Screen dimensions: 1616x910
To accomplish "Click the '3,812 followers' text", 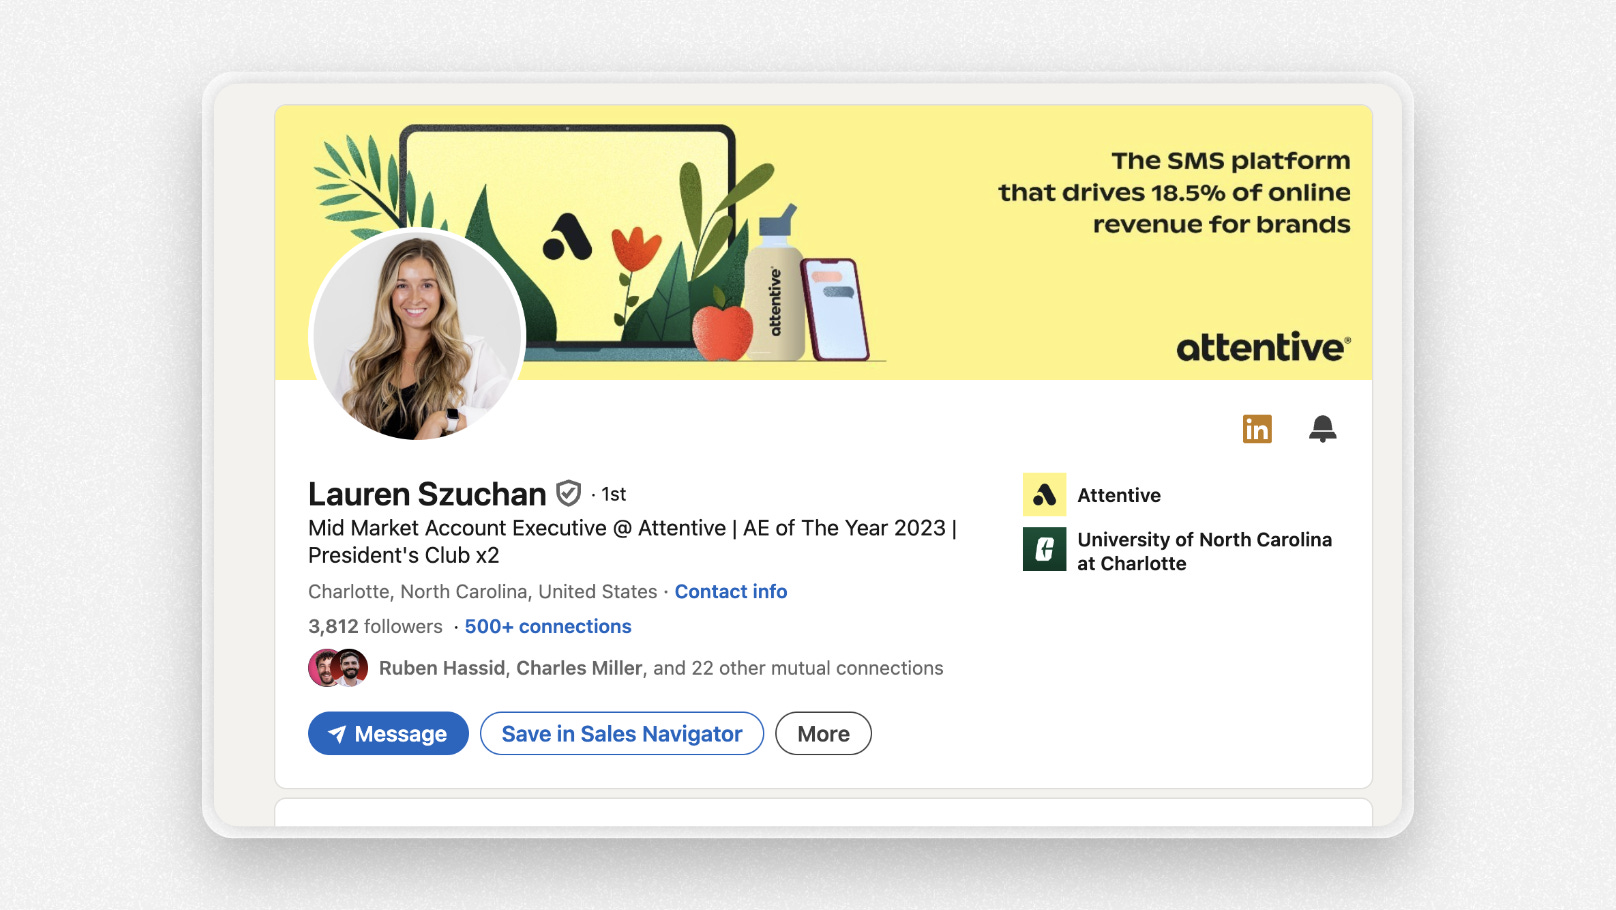I will 375,627.
